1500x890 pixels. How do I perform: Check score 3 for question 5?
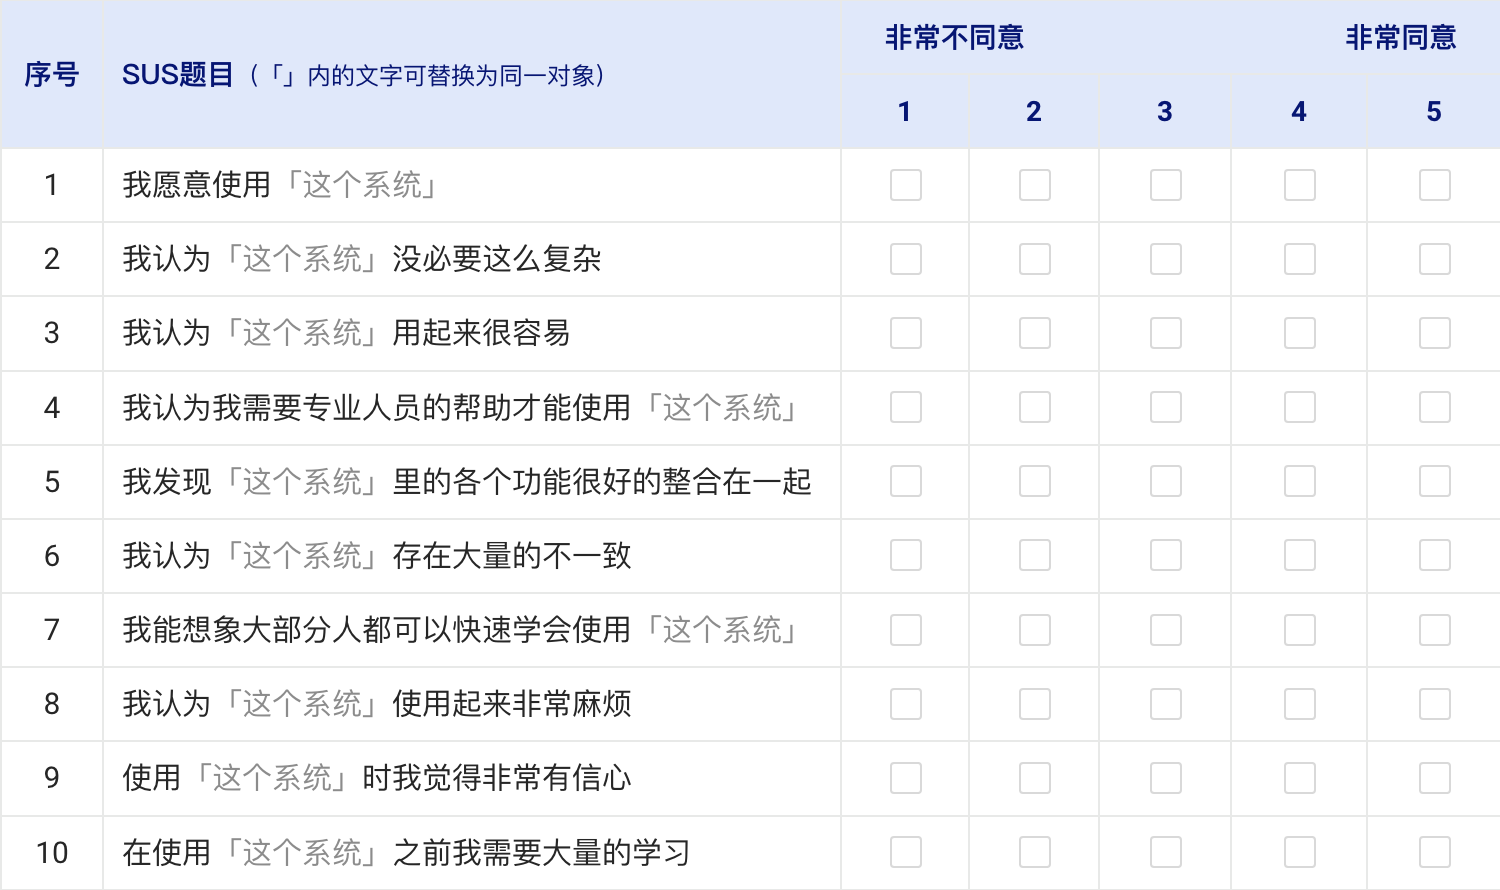tap(1166, 481)
